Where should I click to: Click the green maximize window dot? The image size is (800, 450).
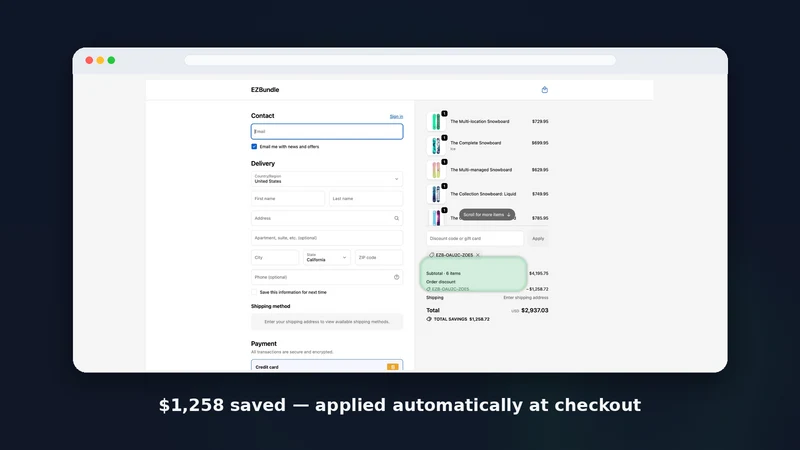pyautogui.click(x=111, y=60)
